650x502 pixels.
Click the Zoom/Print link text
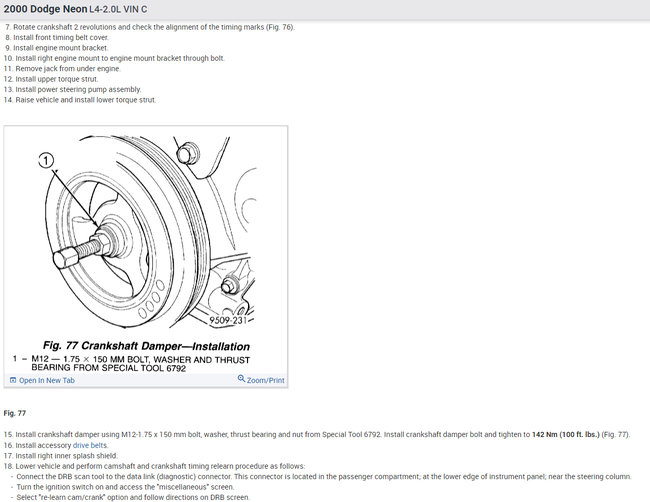[266, 381]
